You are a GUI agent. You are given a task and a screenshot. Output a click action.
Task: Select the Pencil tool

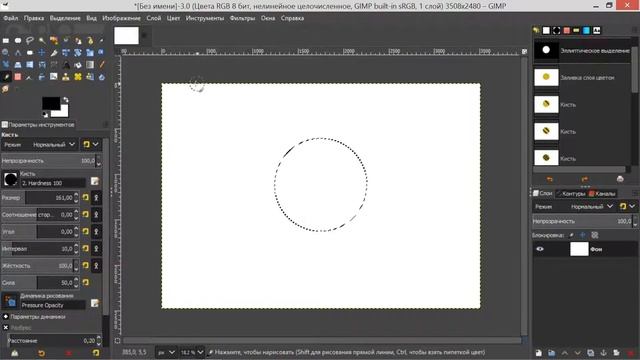[x=102, y=64]
